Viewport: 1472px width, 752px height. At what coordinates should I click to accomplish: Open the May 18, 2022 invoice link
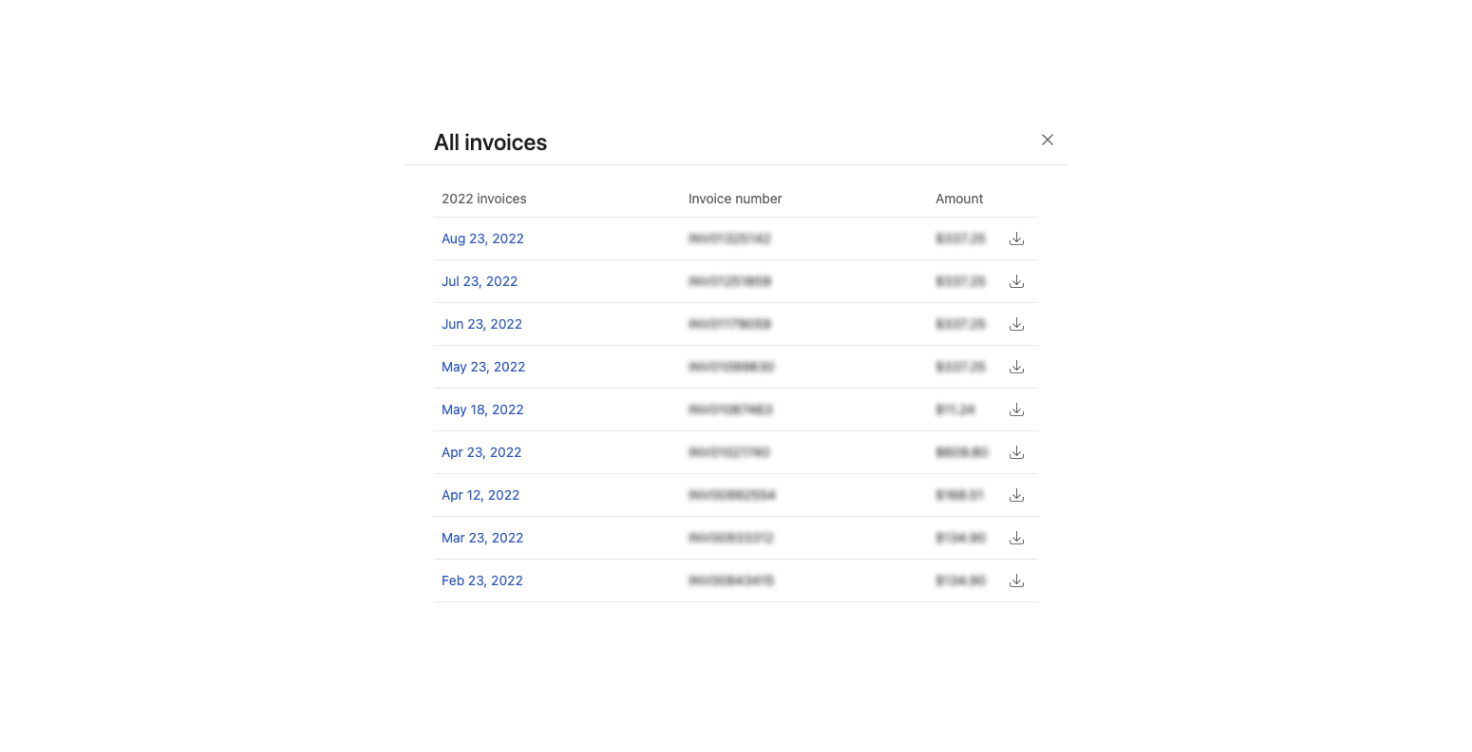[482, 410]
